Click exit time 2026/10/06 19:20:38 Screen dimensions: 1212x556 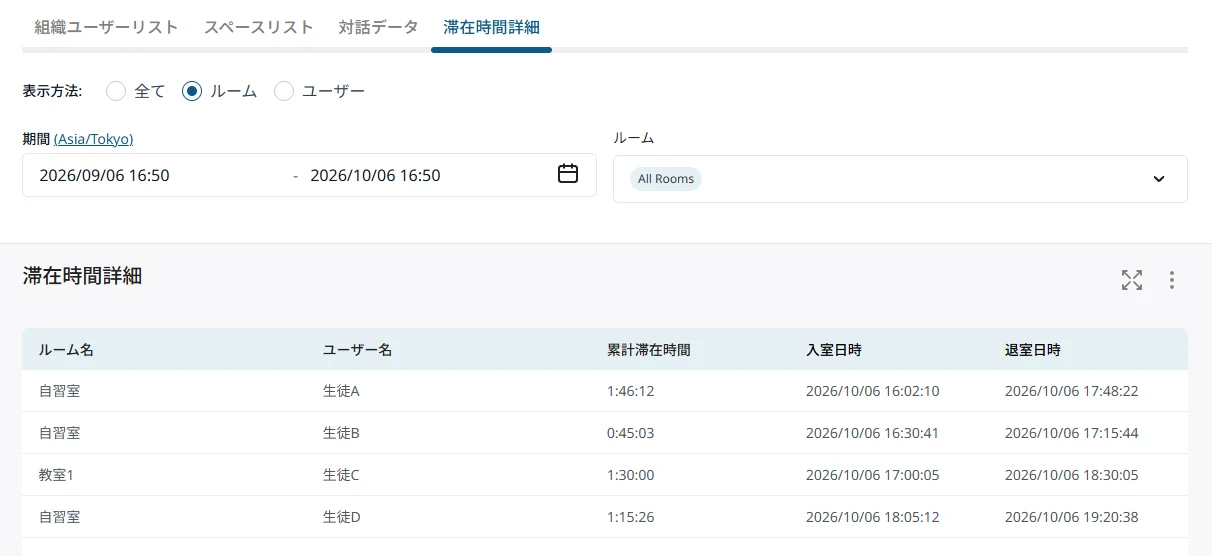point(1071,517)
